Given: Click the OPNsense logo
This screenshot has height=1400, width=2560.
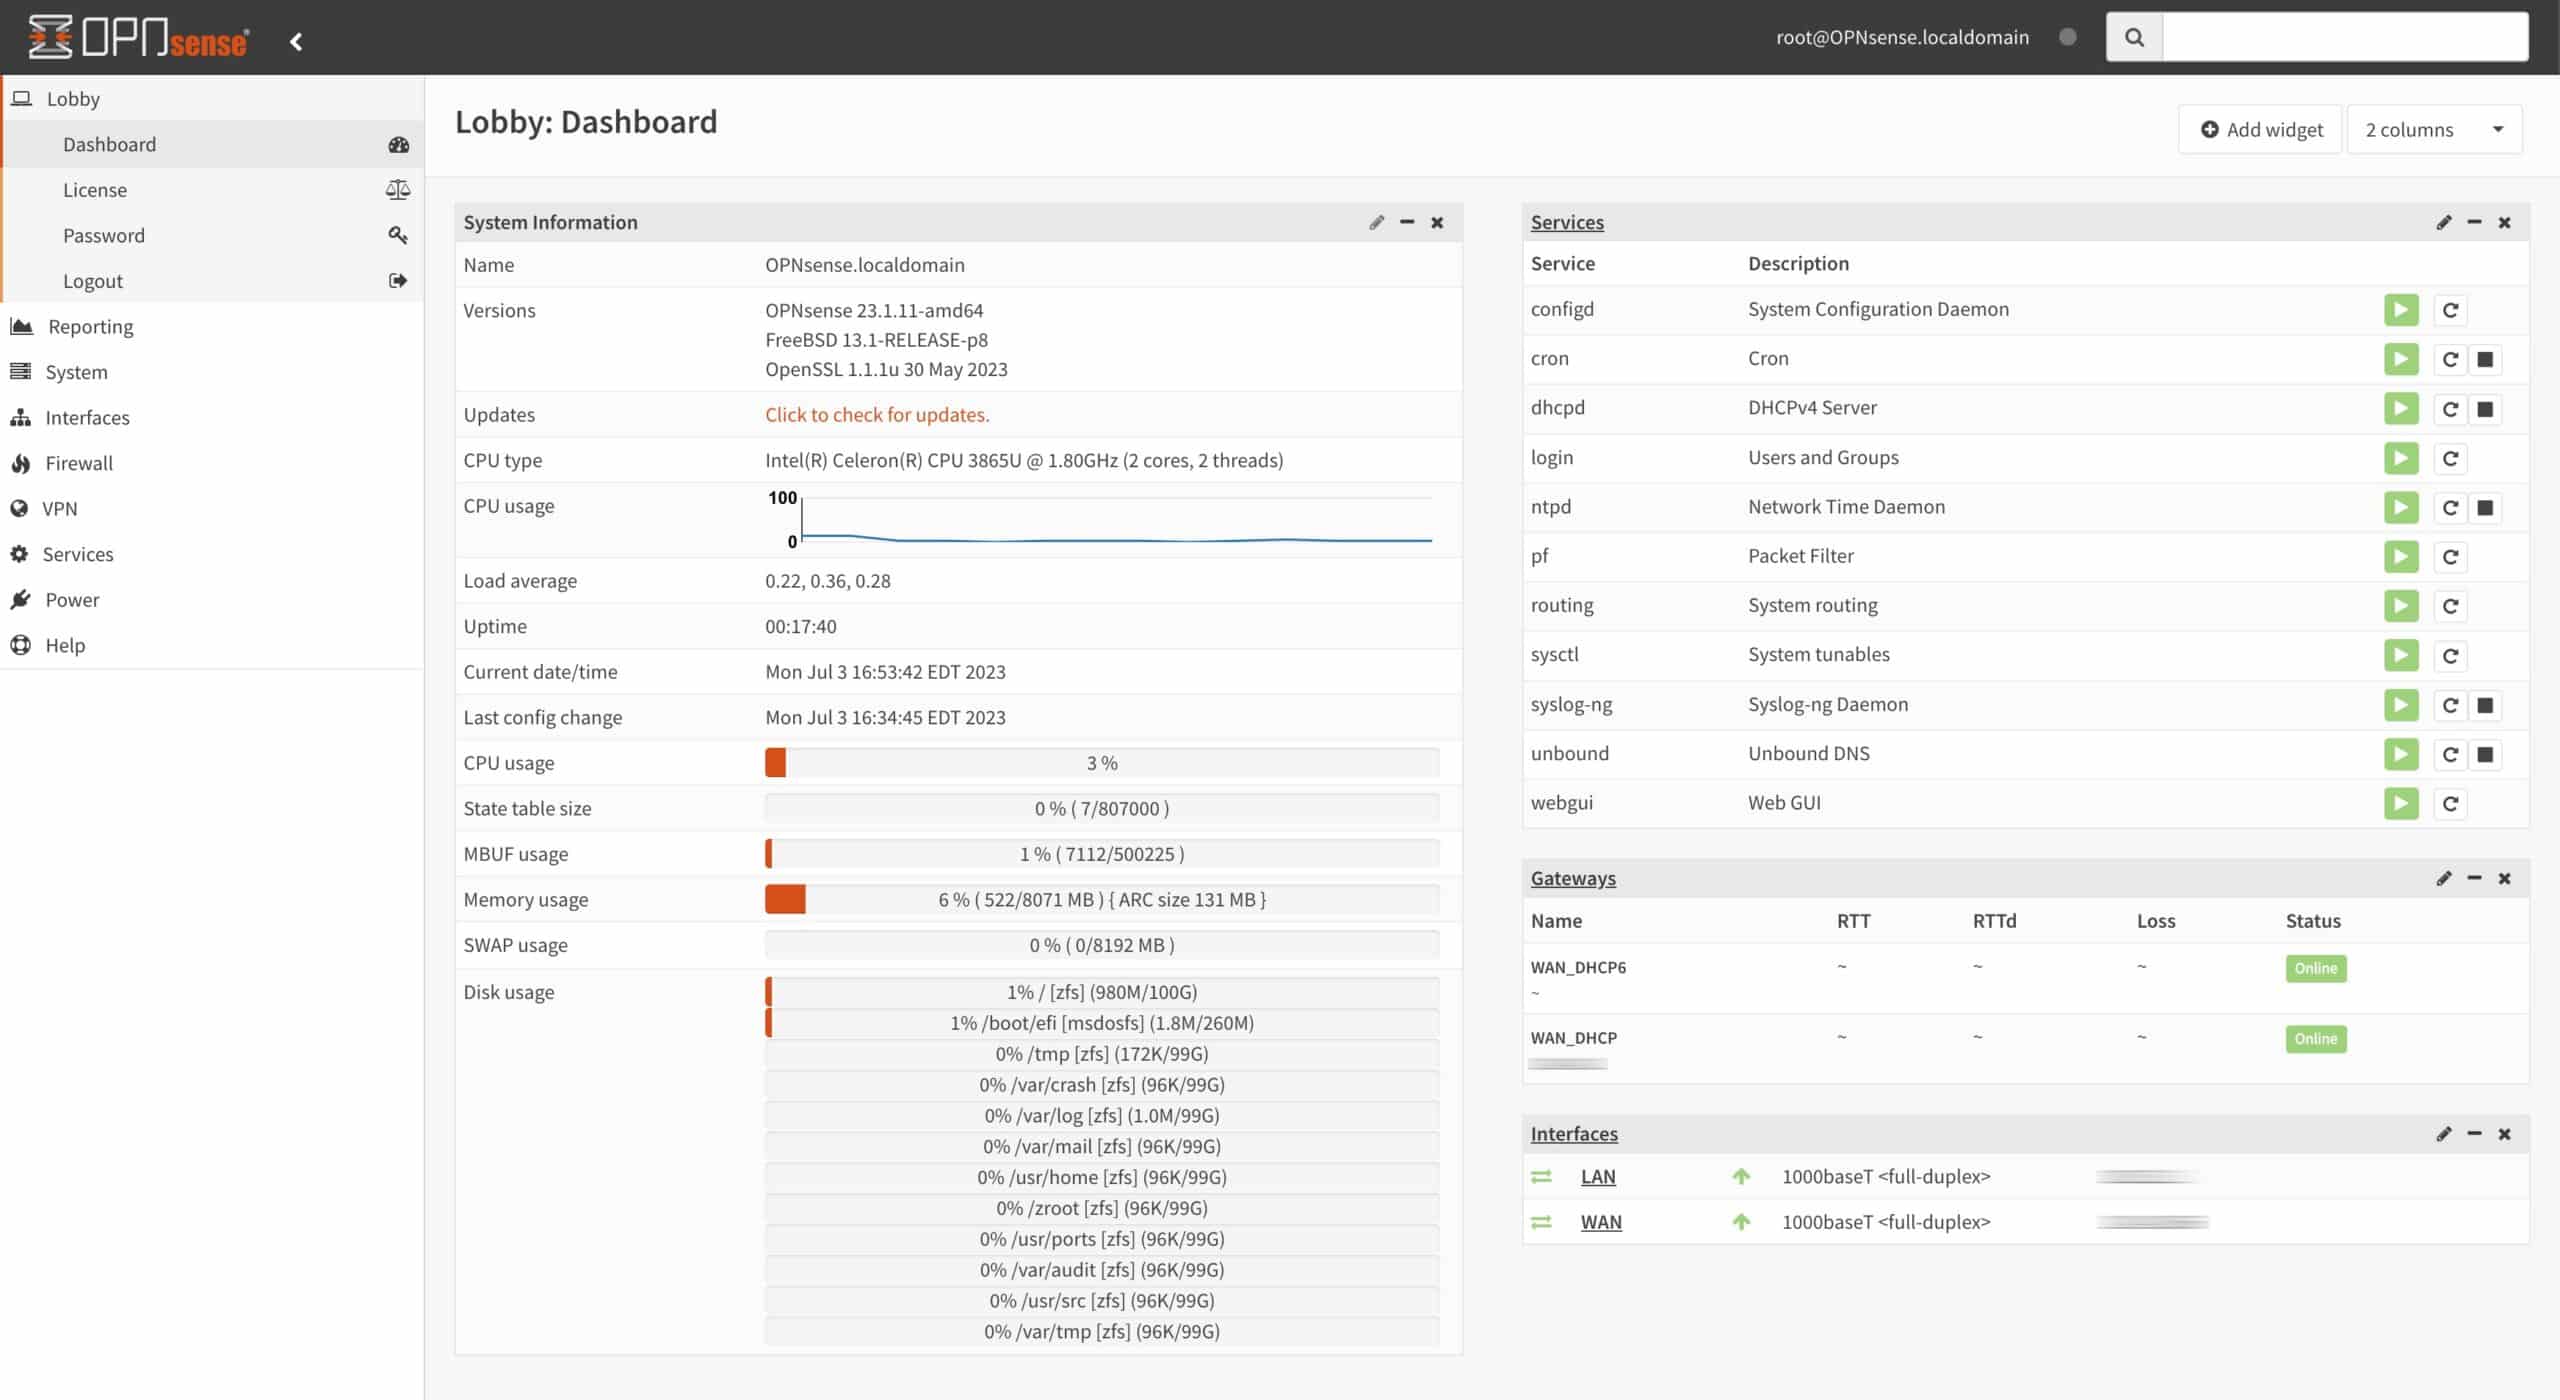Looking at the screenshot, I should point(138,37).
